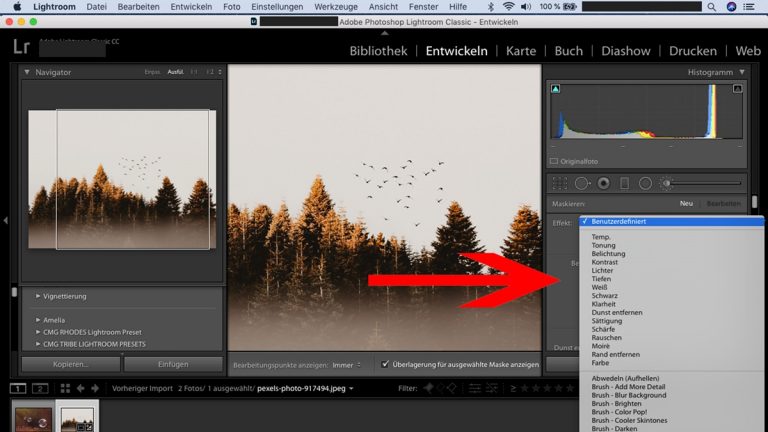Open Navigator zoom level options arrows
This screenshot has width=768, height=432.
pos(220,72)
